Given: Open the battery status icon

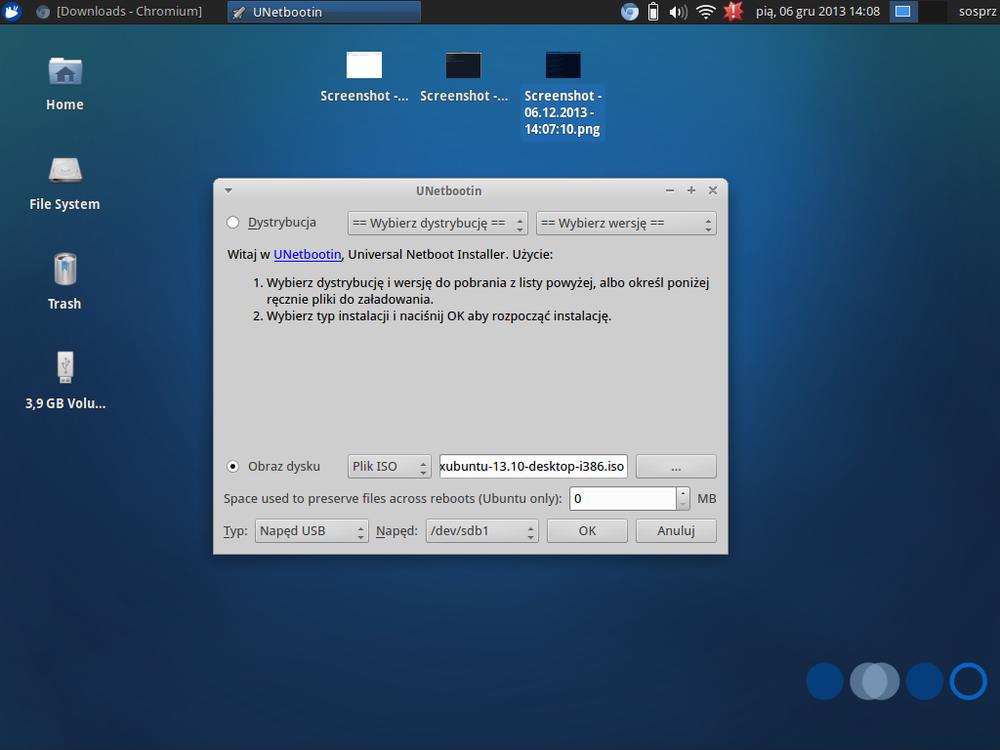Looking at the screenshot, I should click(653, 11).
